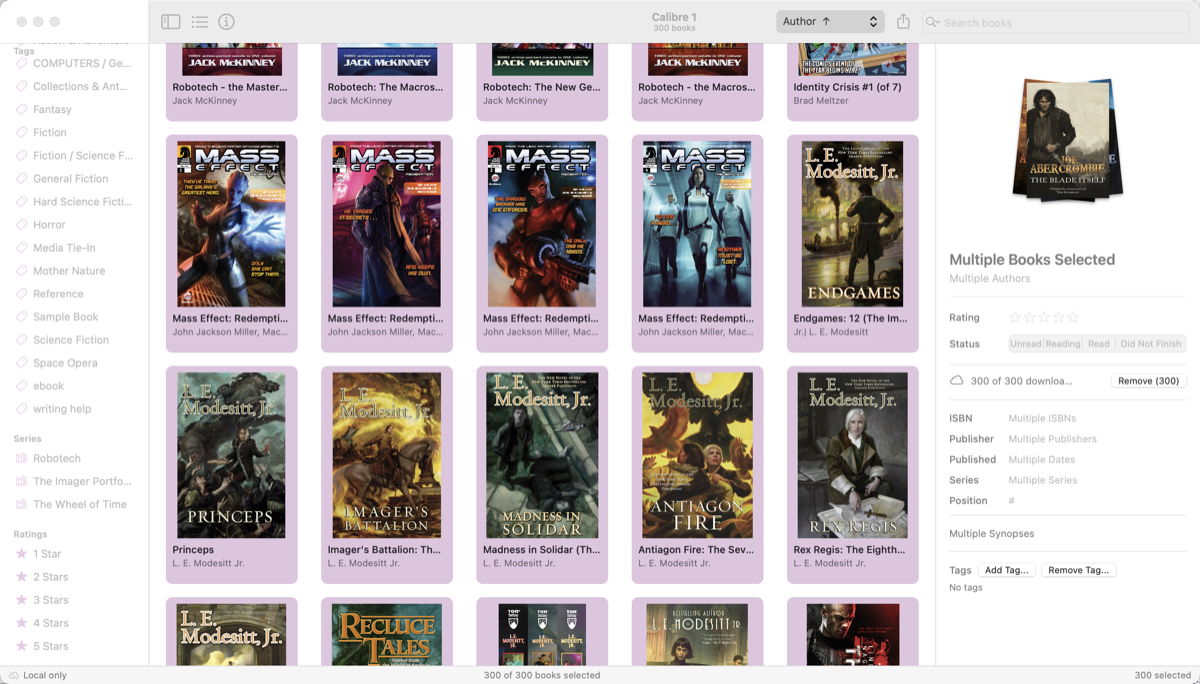The height and width of the screenshot is (684, 1200).
Task: Click The Blade Itself cover preview
Action: (1067, 140)
